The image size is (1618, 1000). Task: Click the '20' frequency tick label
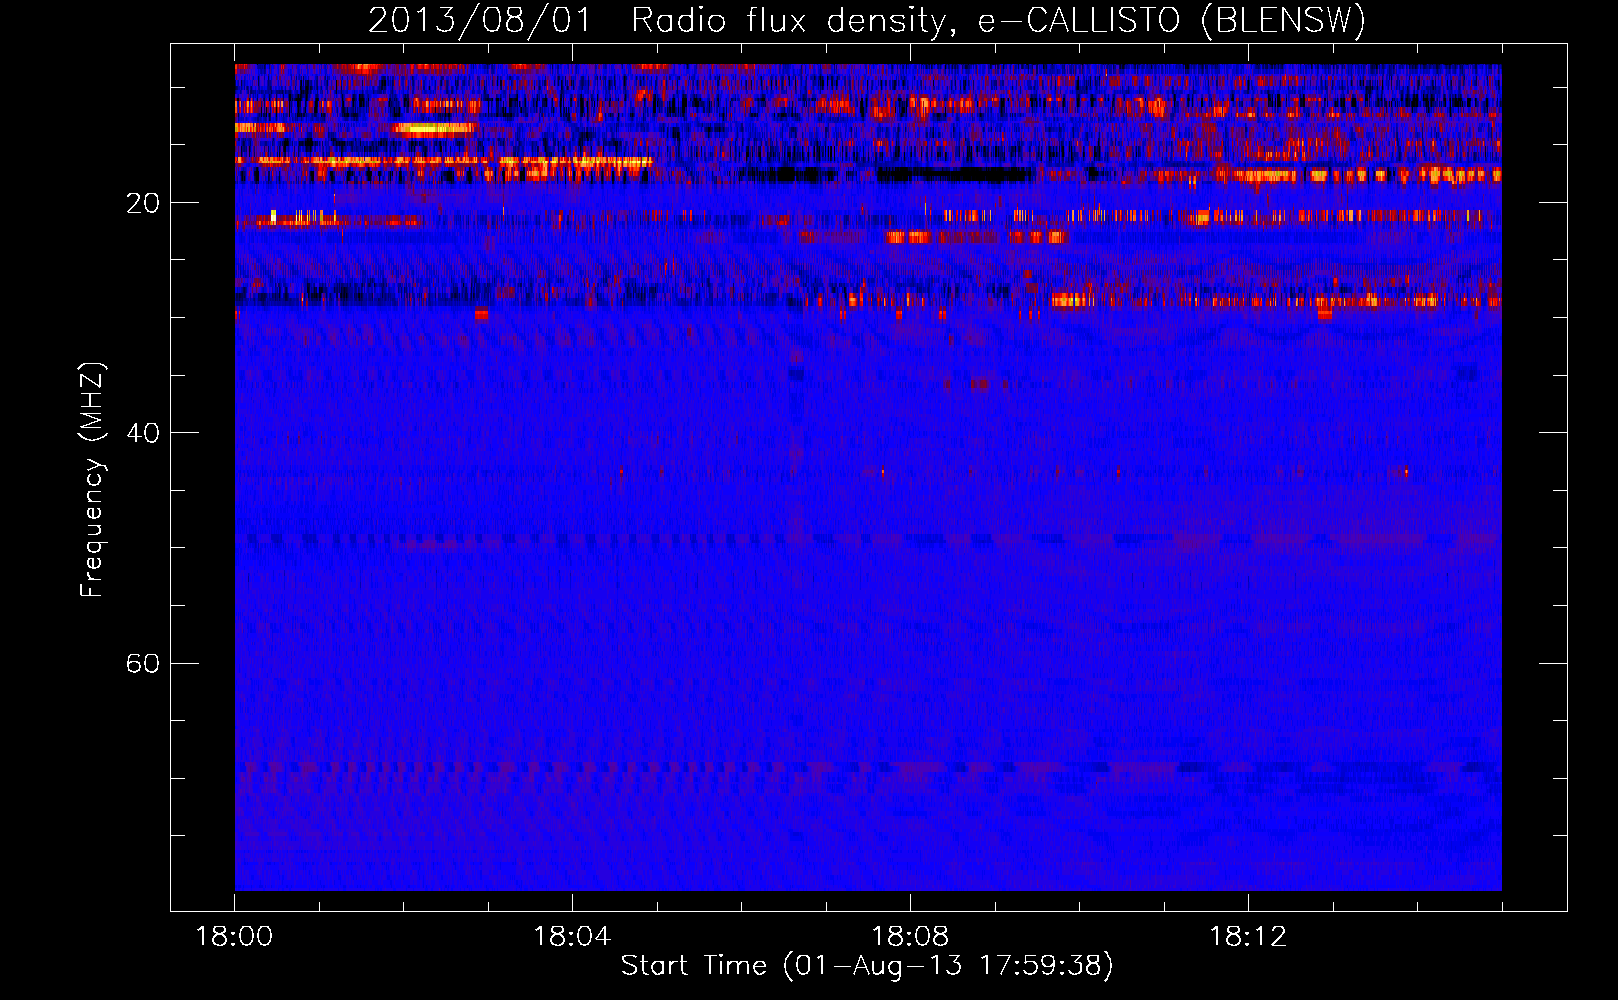coord(143,204)
